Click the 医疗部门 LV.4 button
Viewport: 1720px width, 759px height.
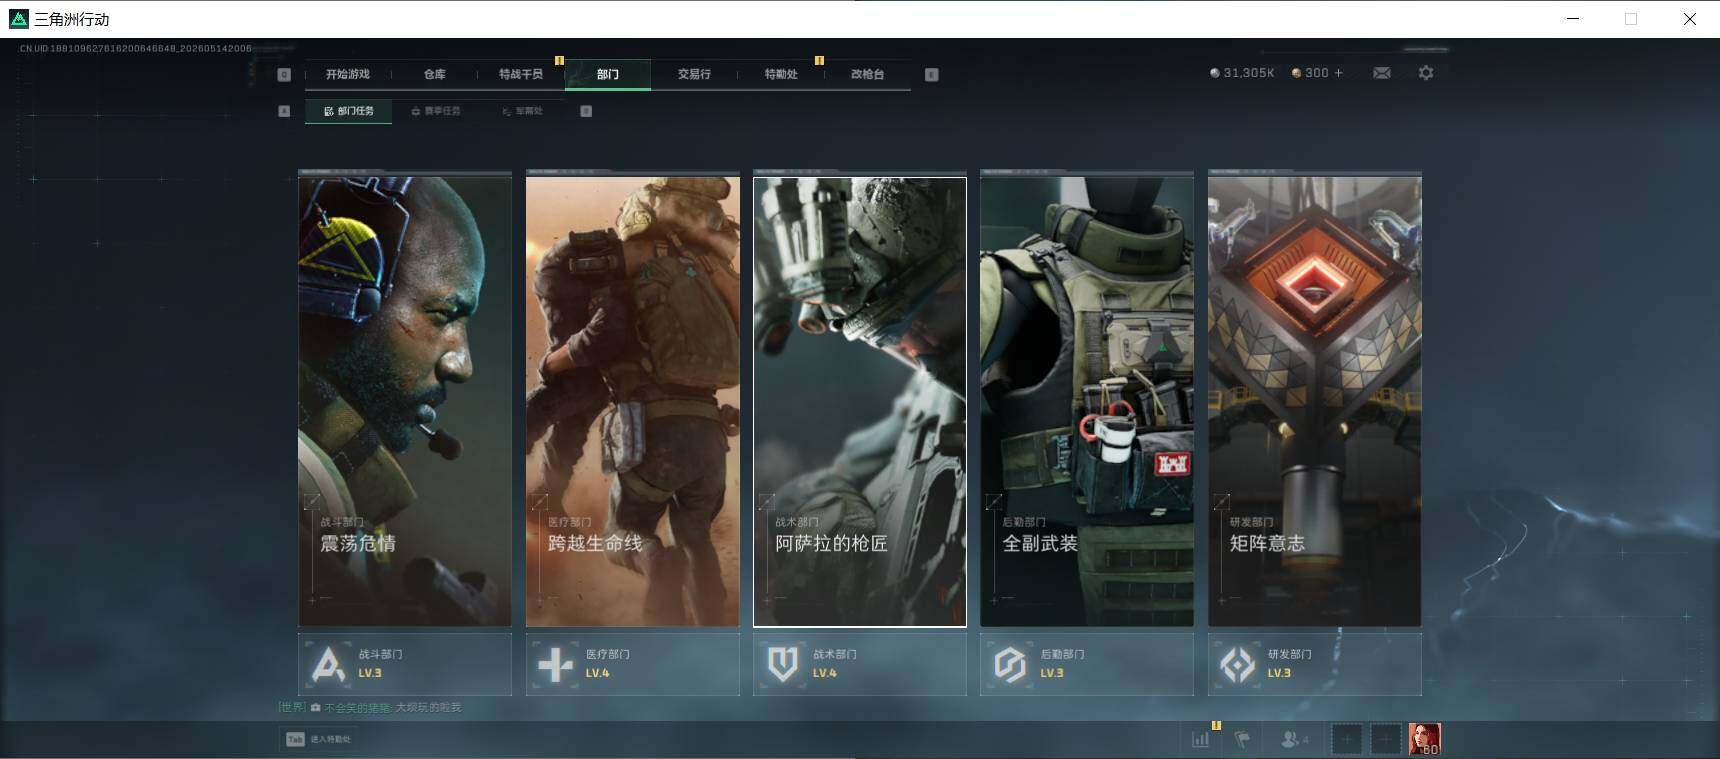pos(633,664)
